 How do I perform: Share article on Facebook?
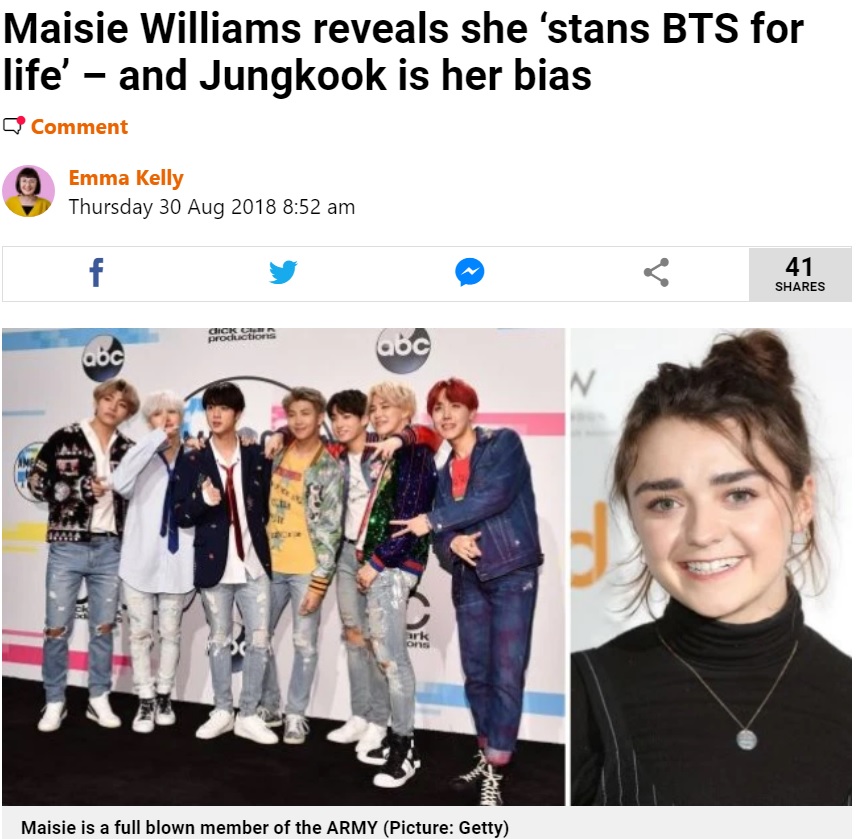click(96, 272)
